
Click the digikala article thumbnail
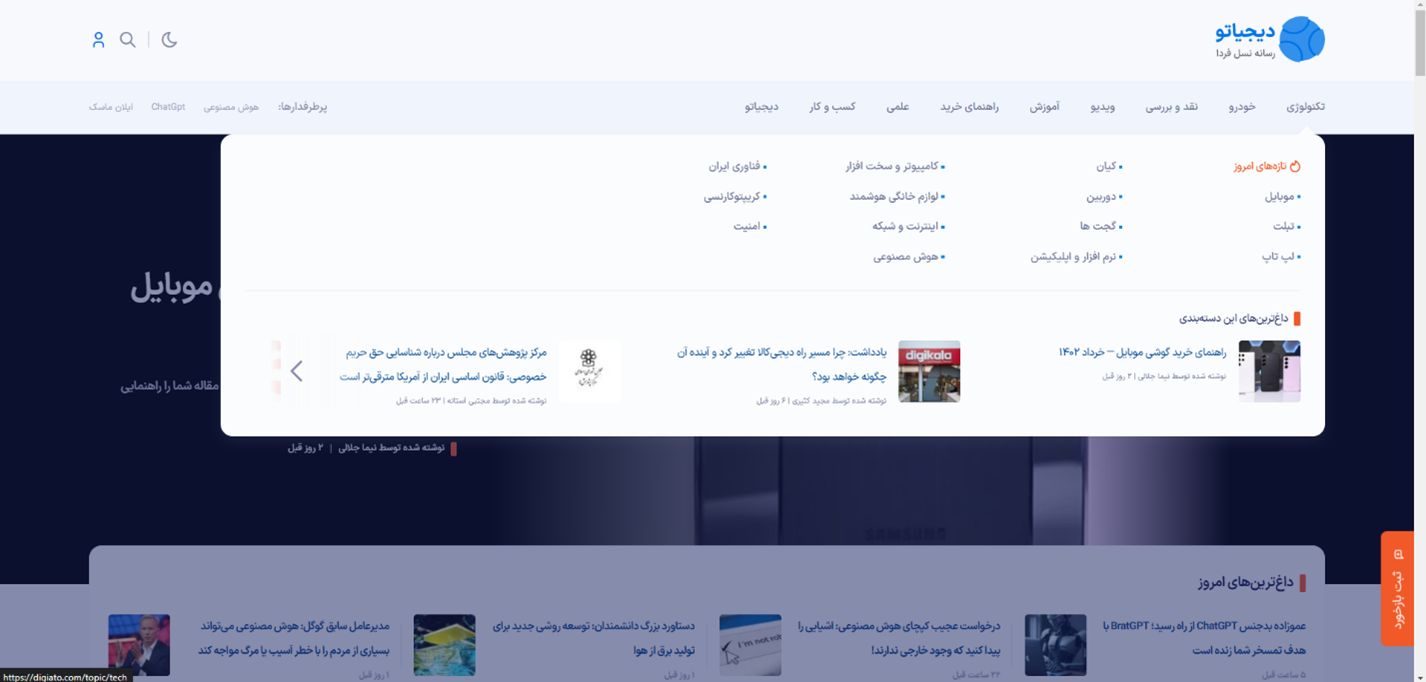point(929,371)
